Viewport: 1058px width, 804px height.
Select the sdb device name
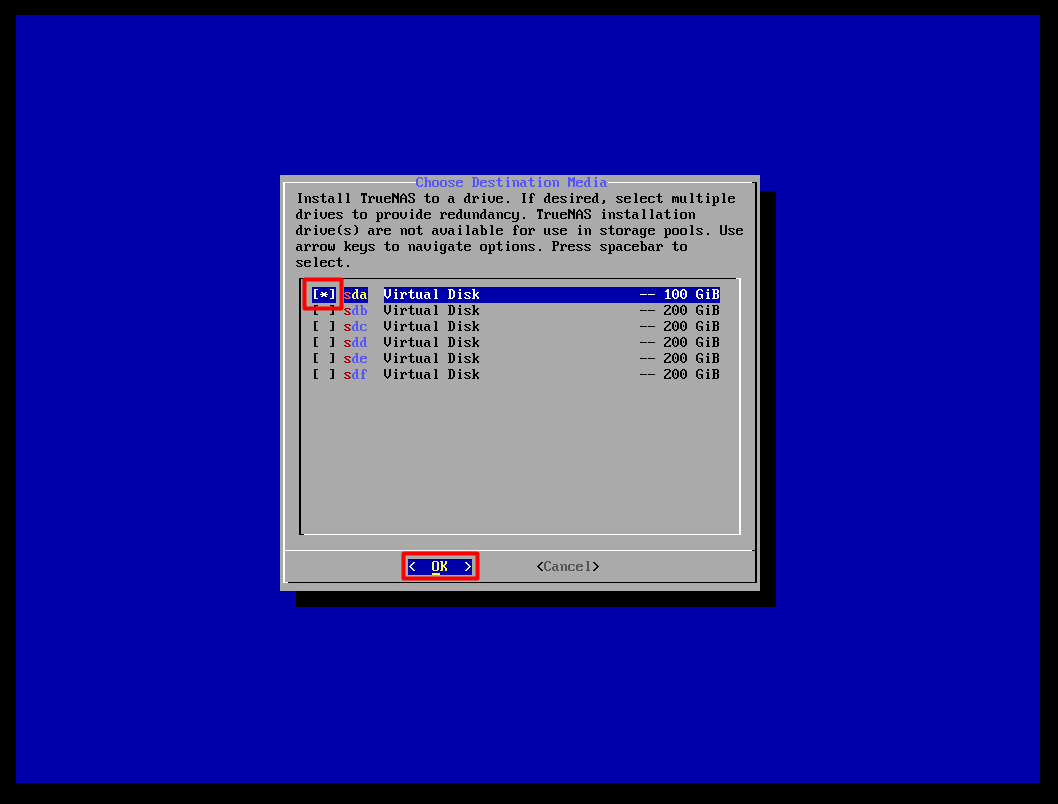[x=355, y=310]
